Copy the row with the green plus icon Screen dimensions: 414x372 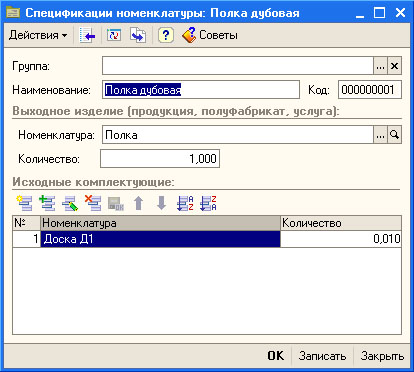pyautogui.click(x=47, y=203)
